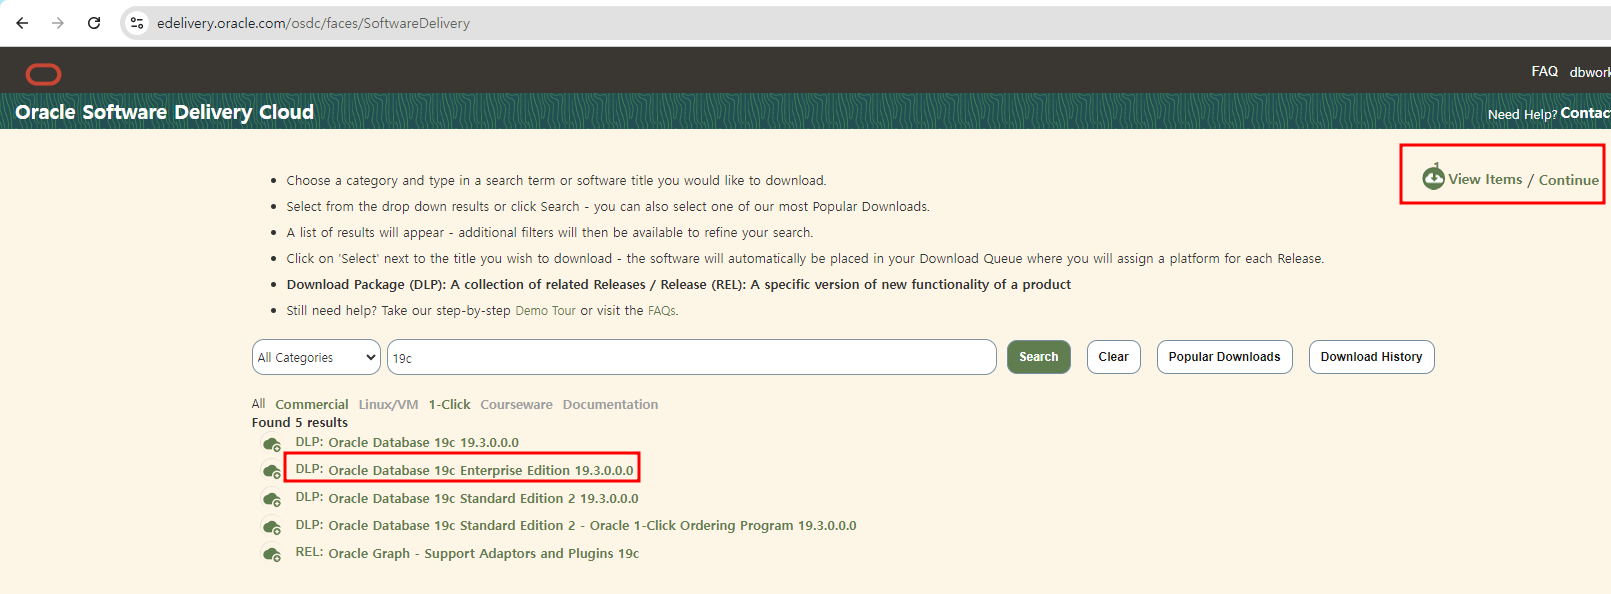The height and width of the screenshot is (594, 1611).
Task: Click the browser back arrow
Action: 22,23
